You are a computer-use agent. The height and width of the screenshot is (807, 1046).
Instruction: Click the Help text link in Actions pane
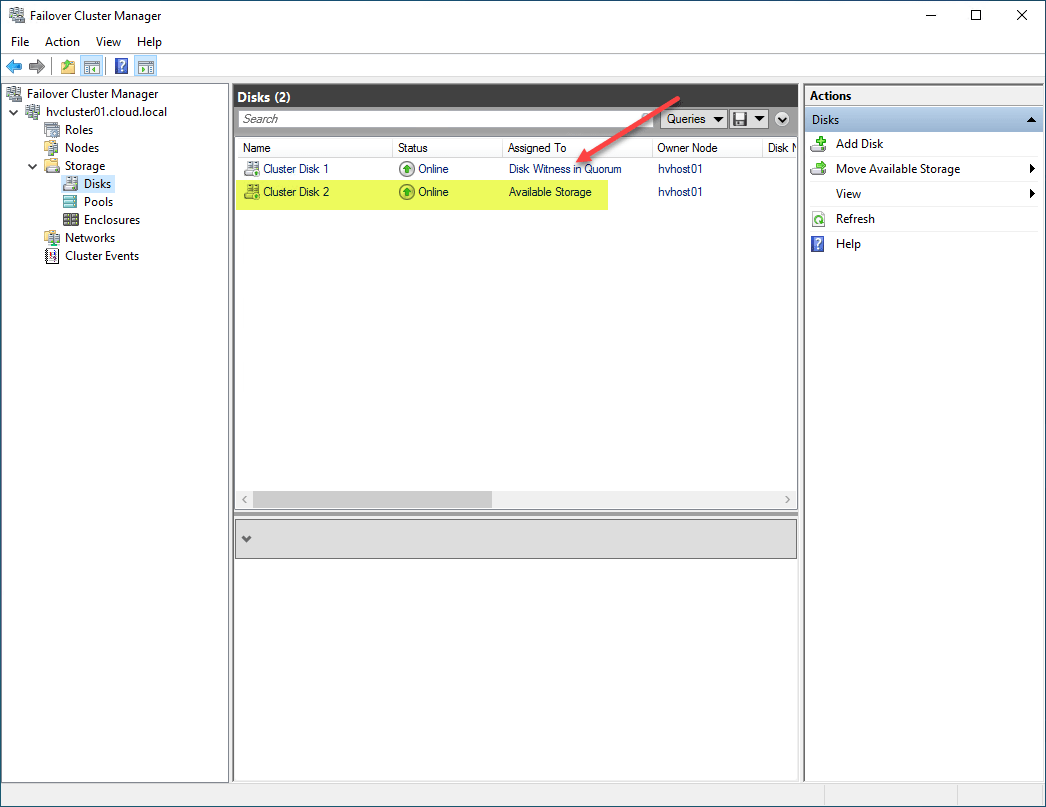pos(848,243)
